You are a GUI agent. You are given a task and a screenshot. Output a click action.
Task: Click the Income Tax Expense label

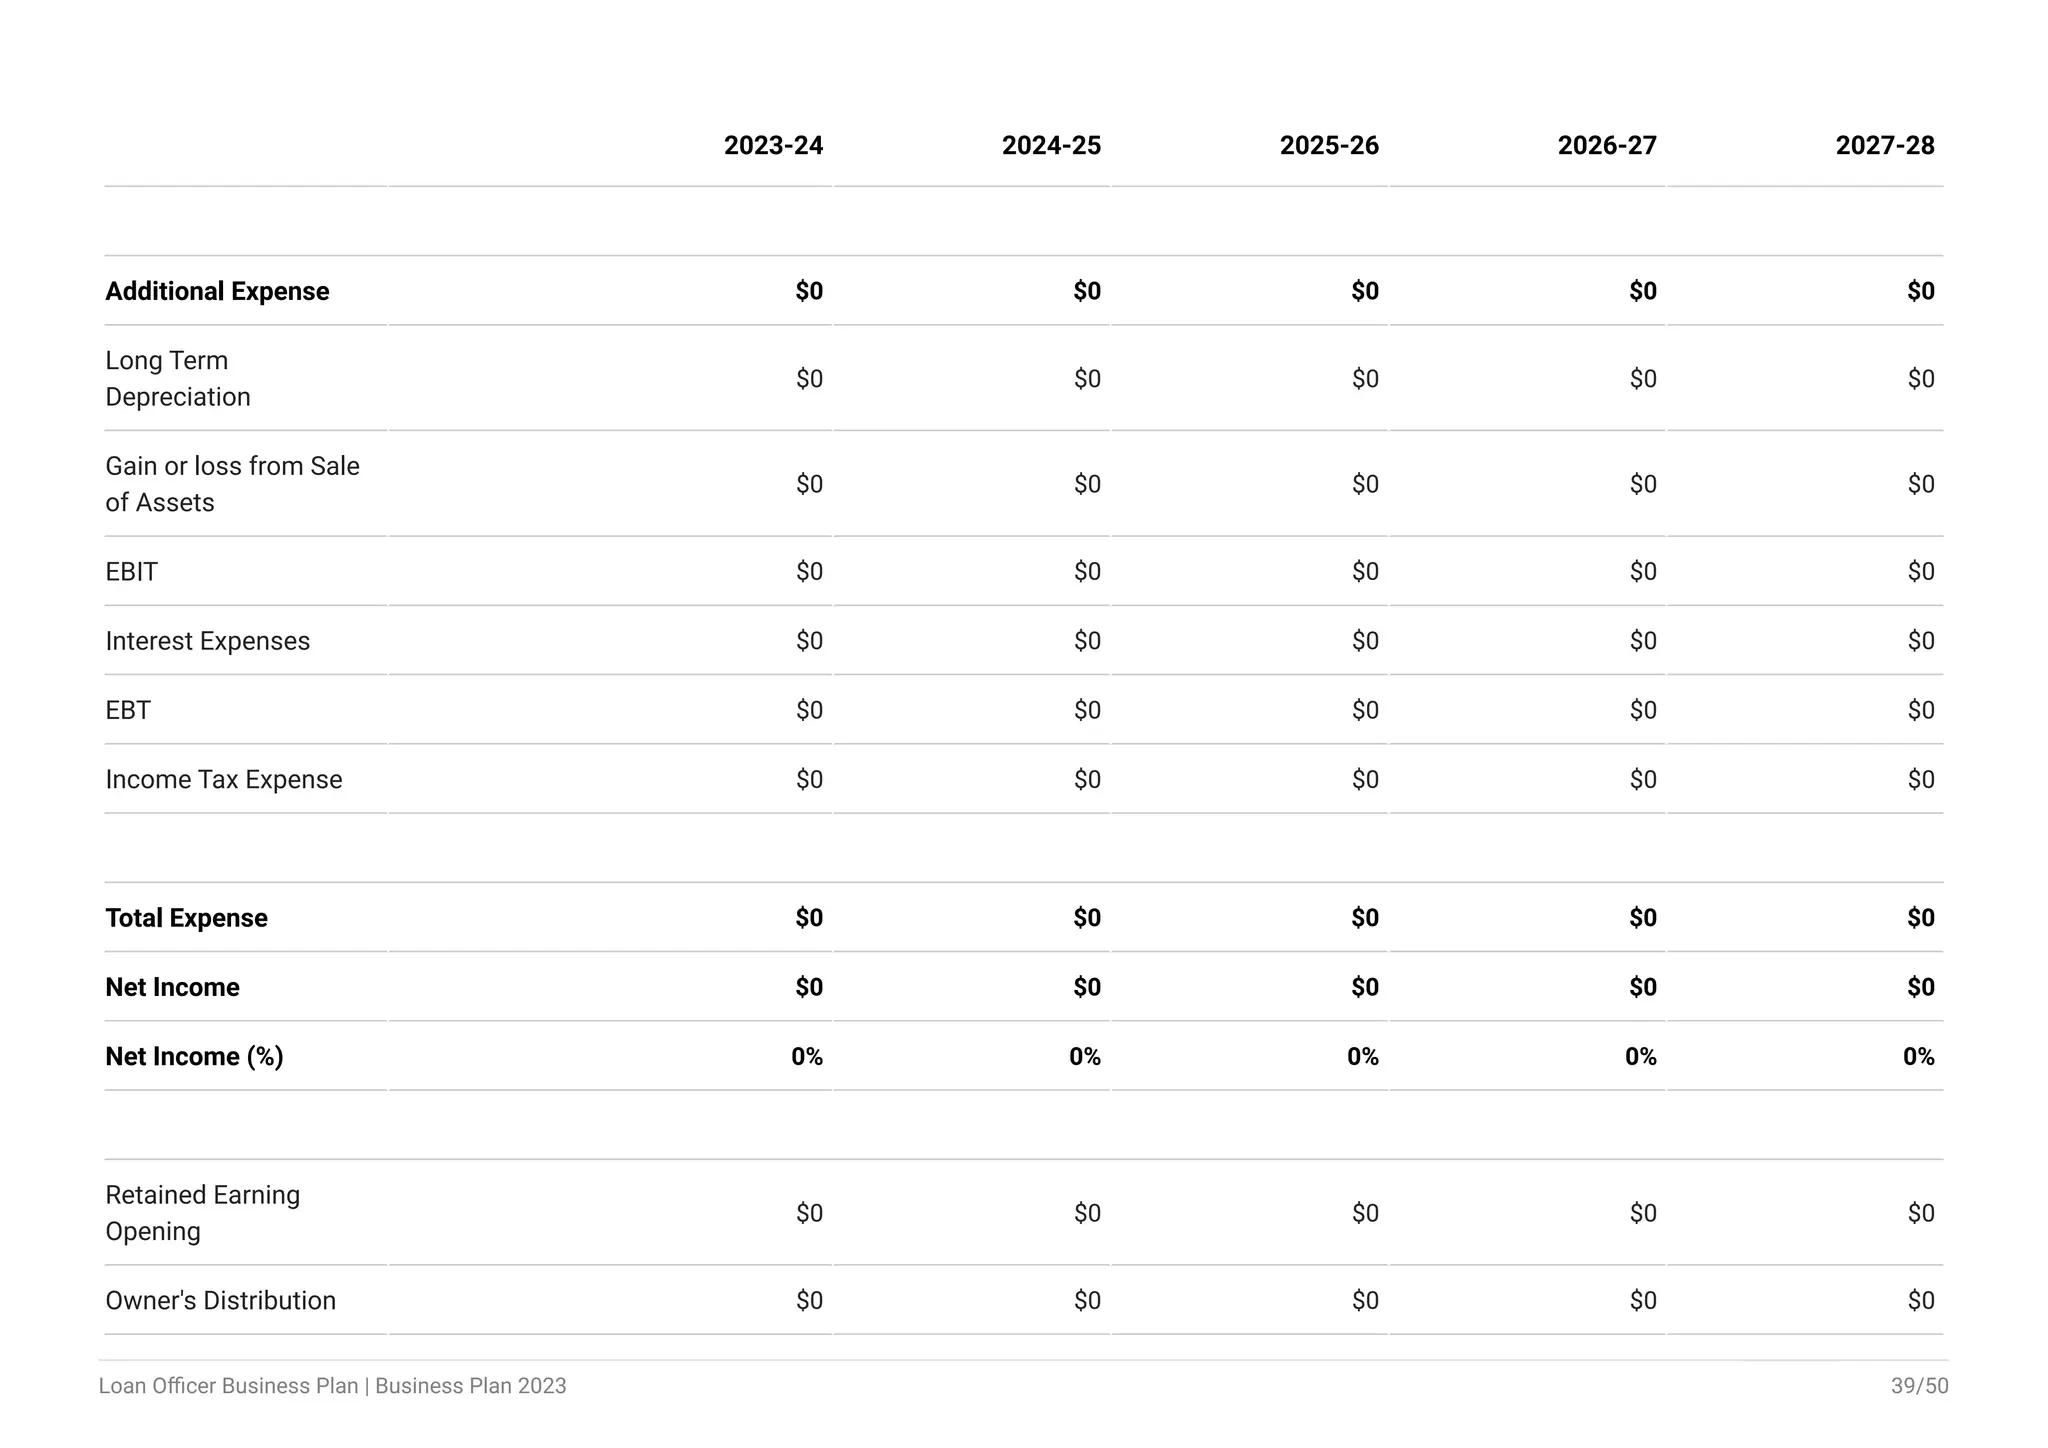pos(224,780)
